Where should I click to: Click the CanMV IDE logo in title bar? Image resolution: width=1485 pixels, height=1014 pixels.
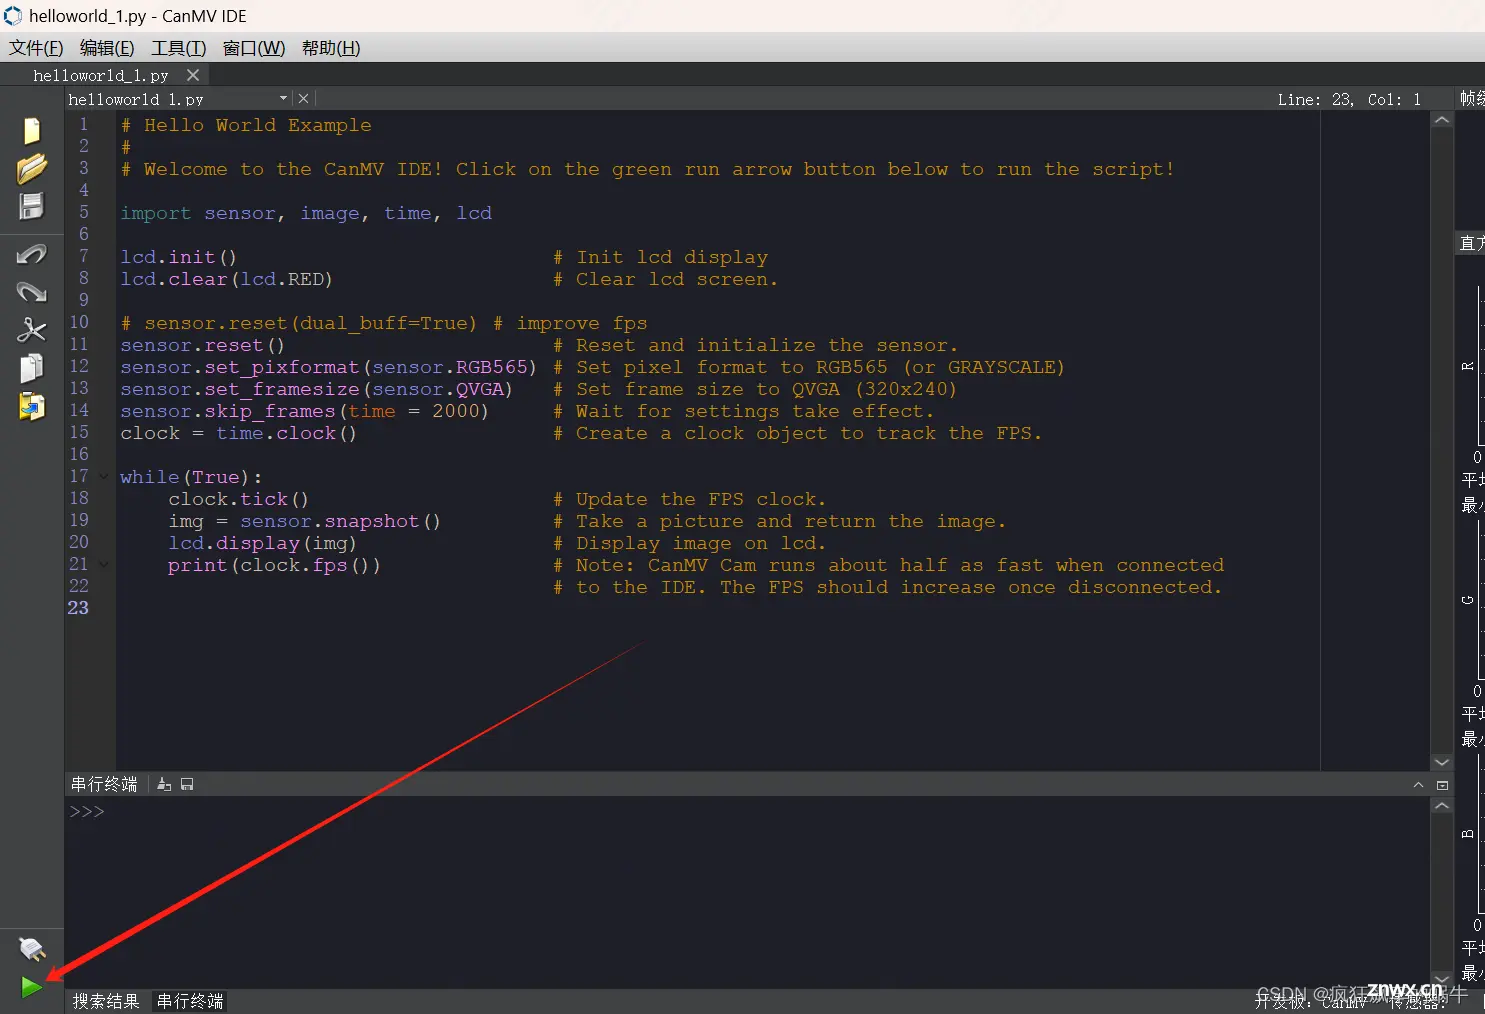click(x=13, y=16)
